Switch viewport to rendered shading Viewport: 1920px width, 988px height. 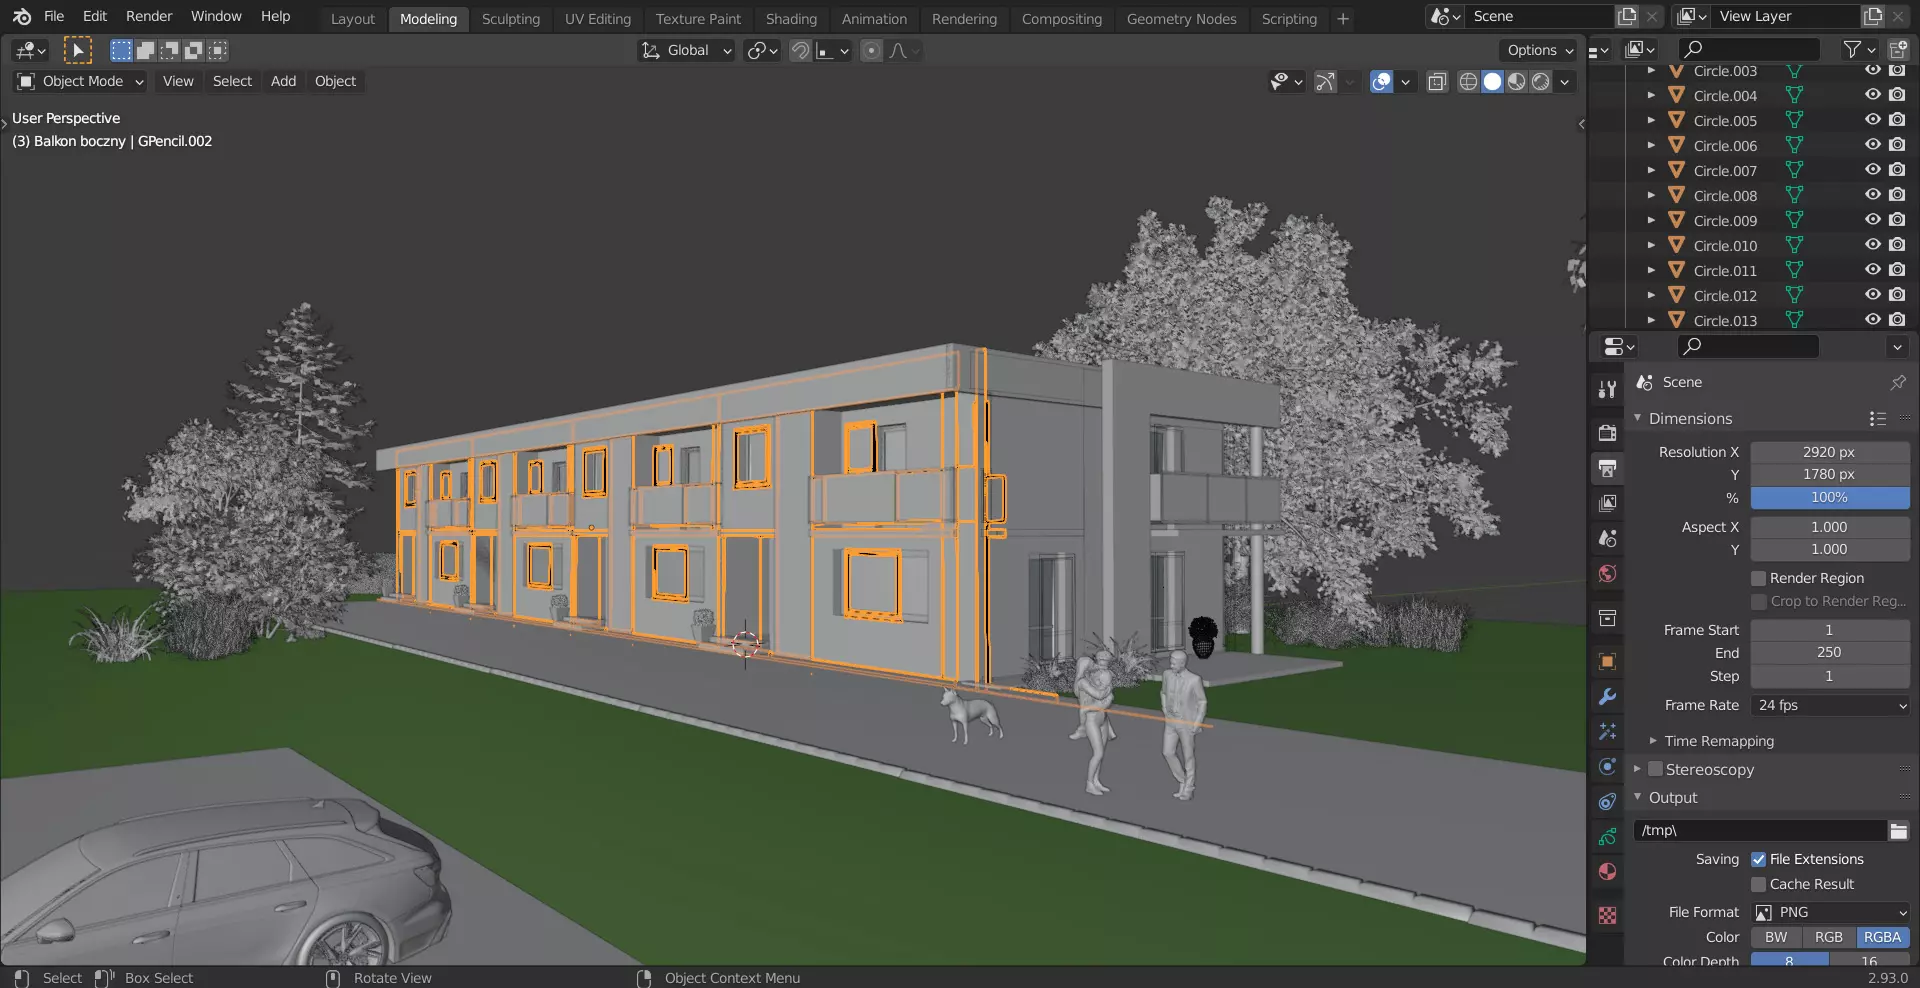pos(1541,82)
